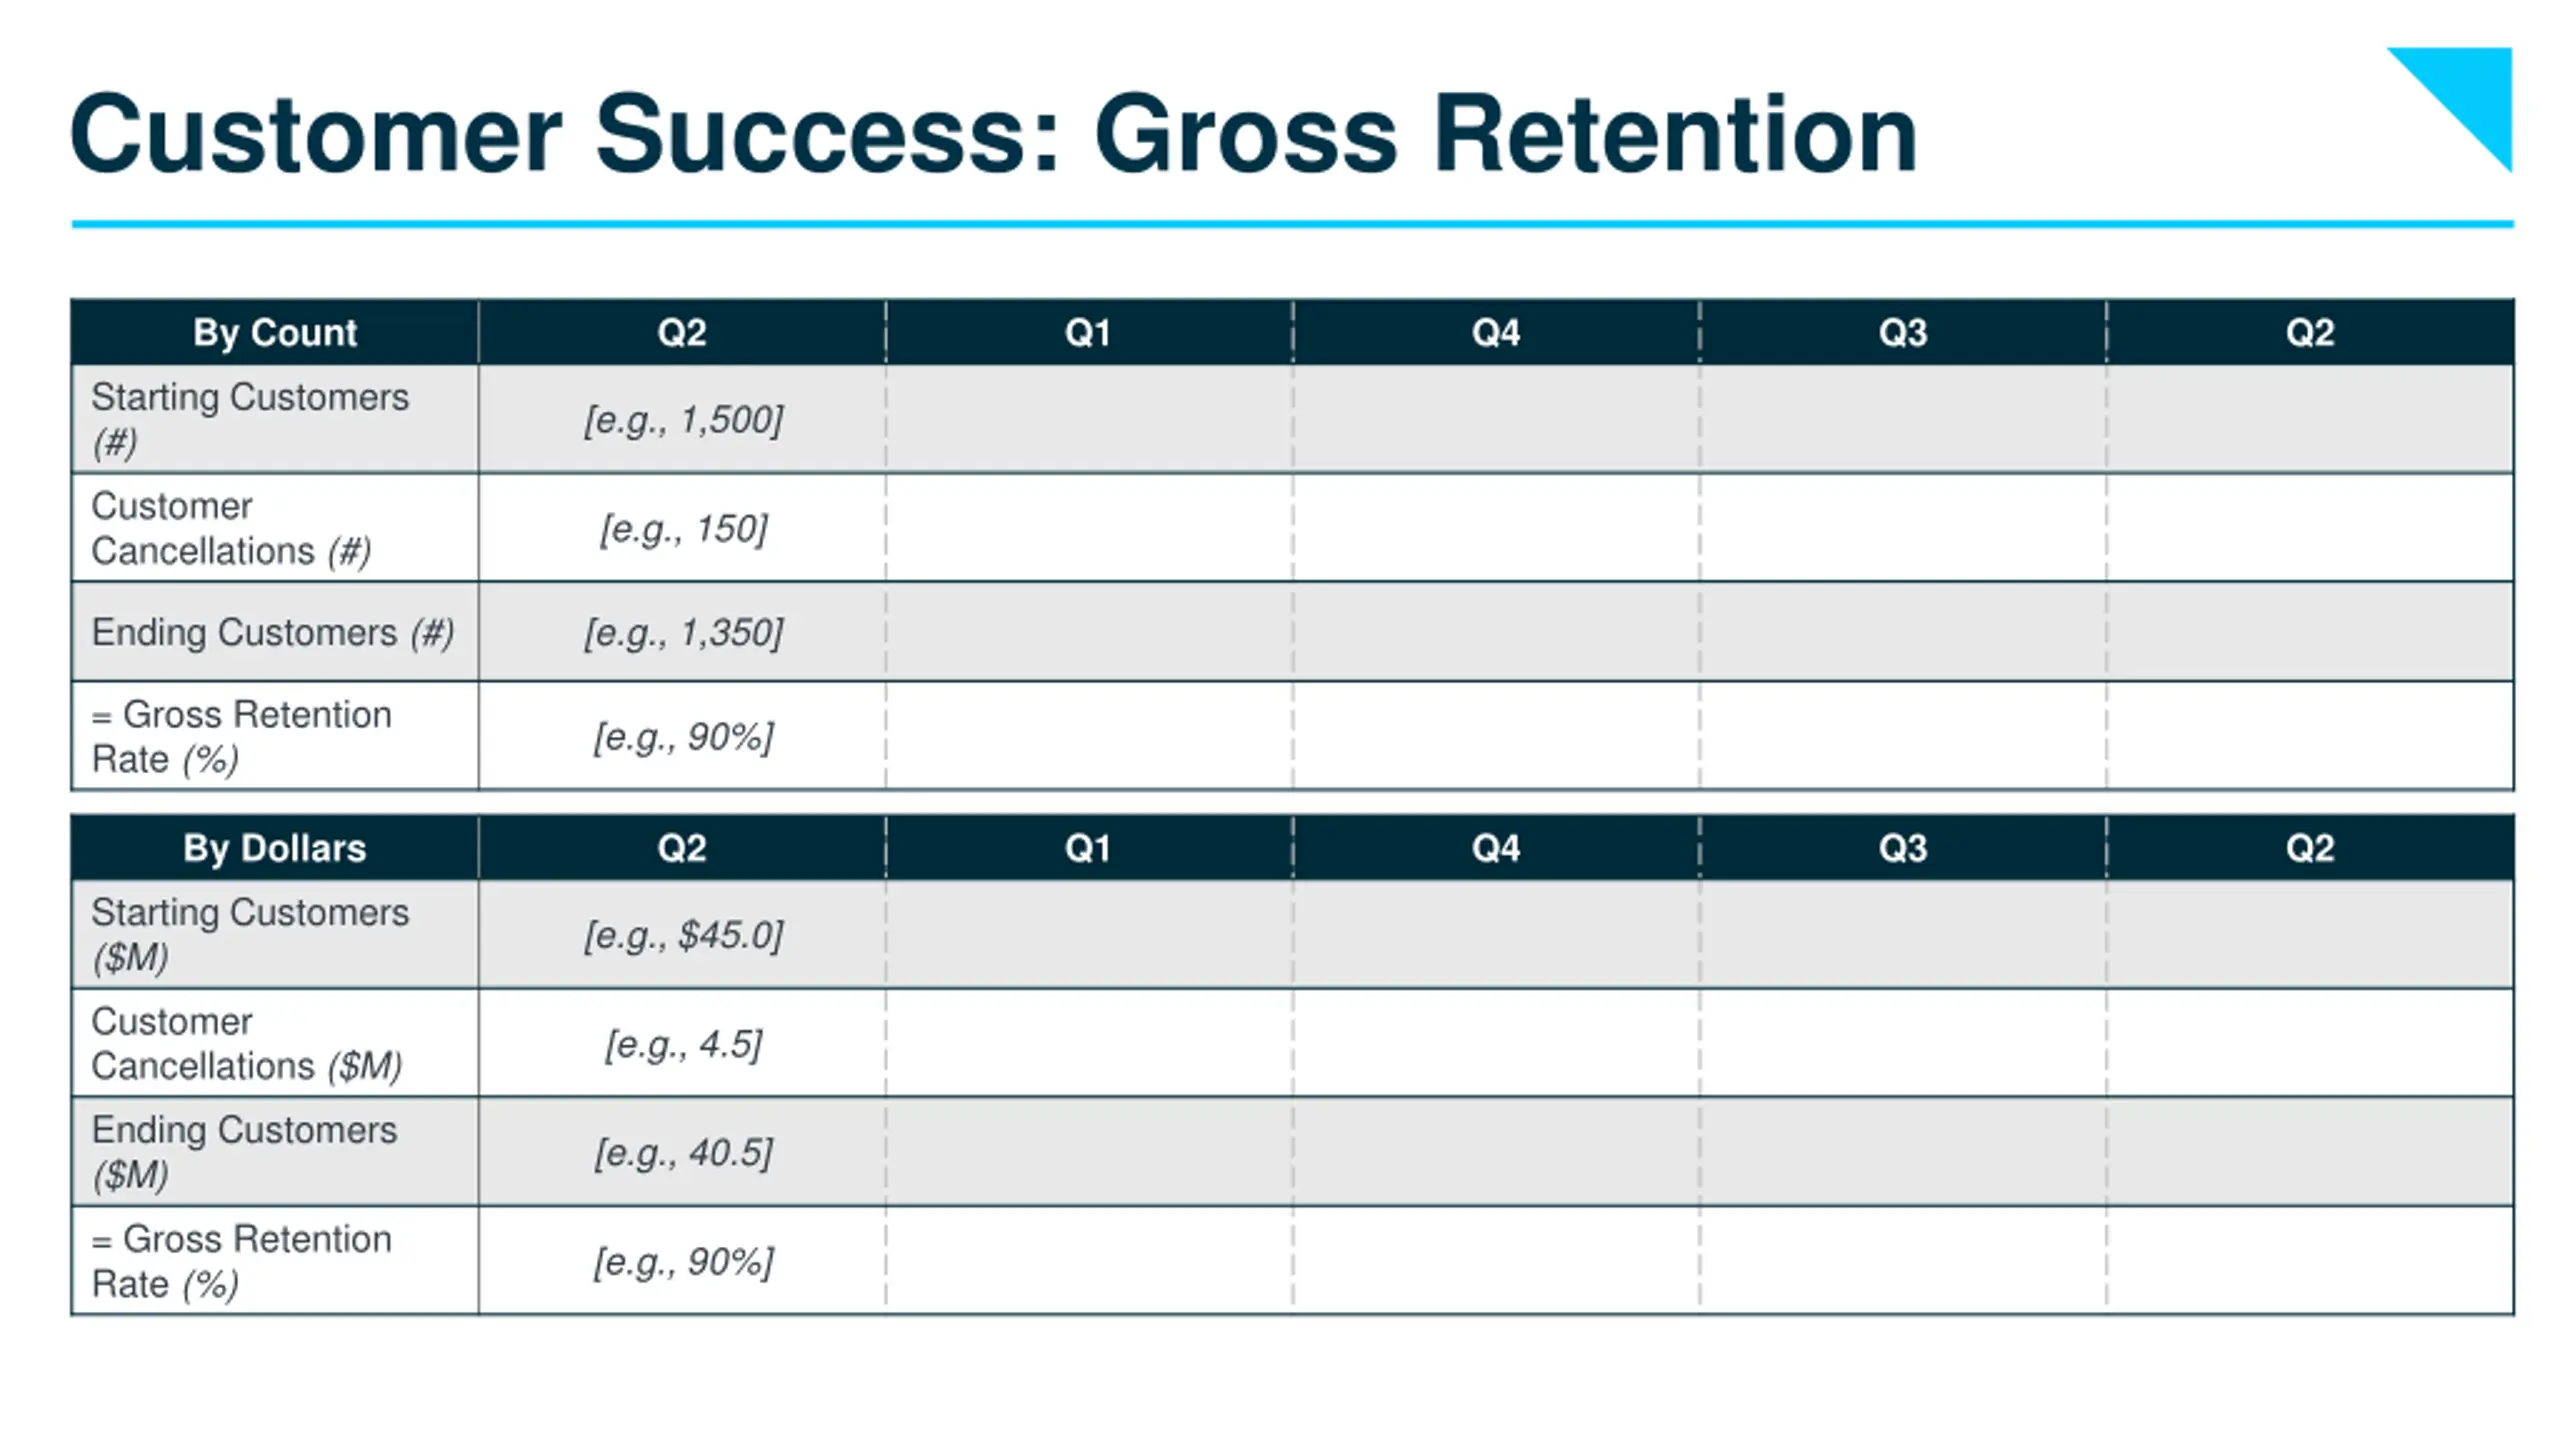
Task: Click the blue horizontal line under title
Action: click(1292, 224)
